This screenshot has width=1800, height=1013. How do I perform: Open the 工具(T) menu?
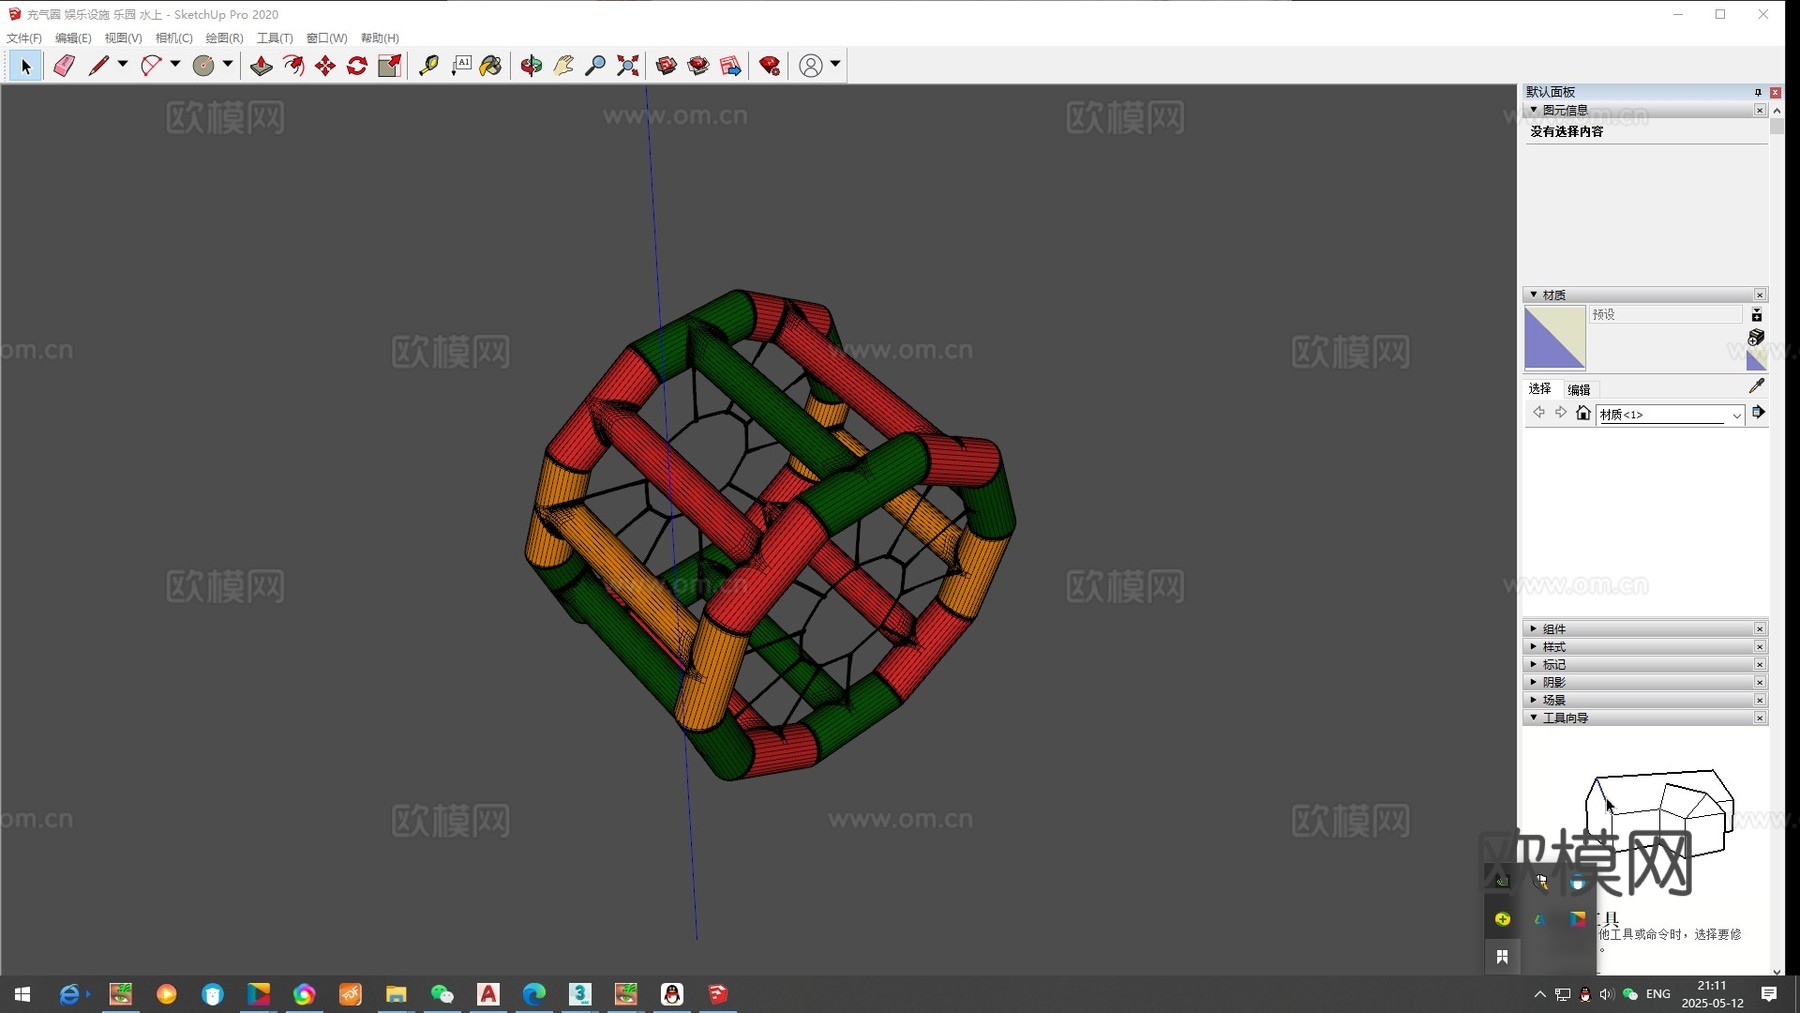tap(275, 38)
